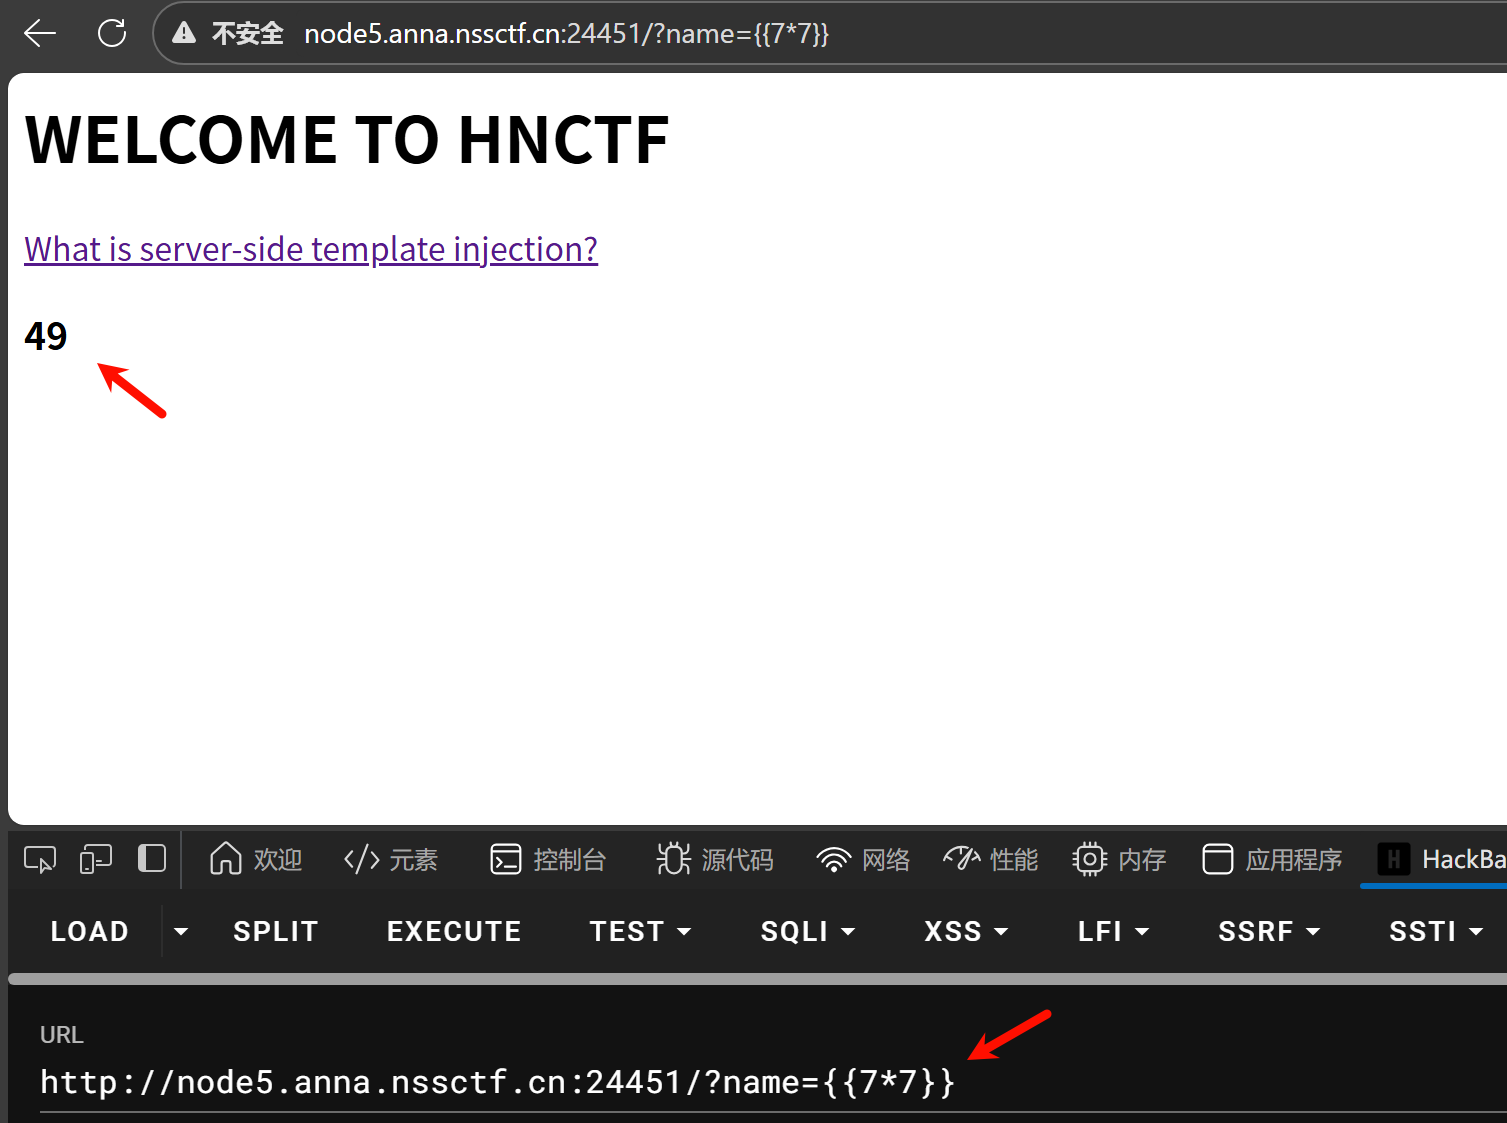The height and width of the screenshot is (1123, 1507).
Task: Open the Welcome (欢迎) tab
Action: [x=256, y=859]
